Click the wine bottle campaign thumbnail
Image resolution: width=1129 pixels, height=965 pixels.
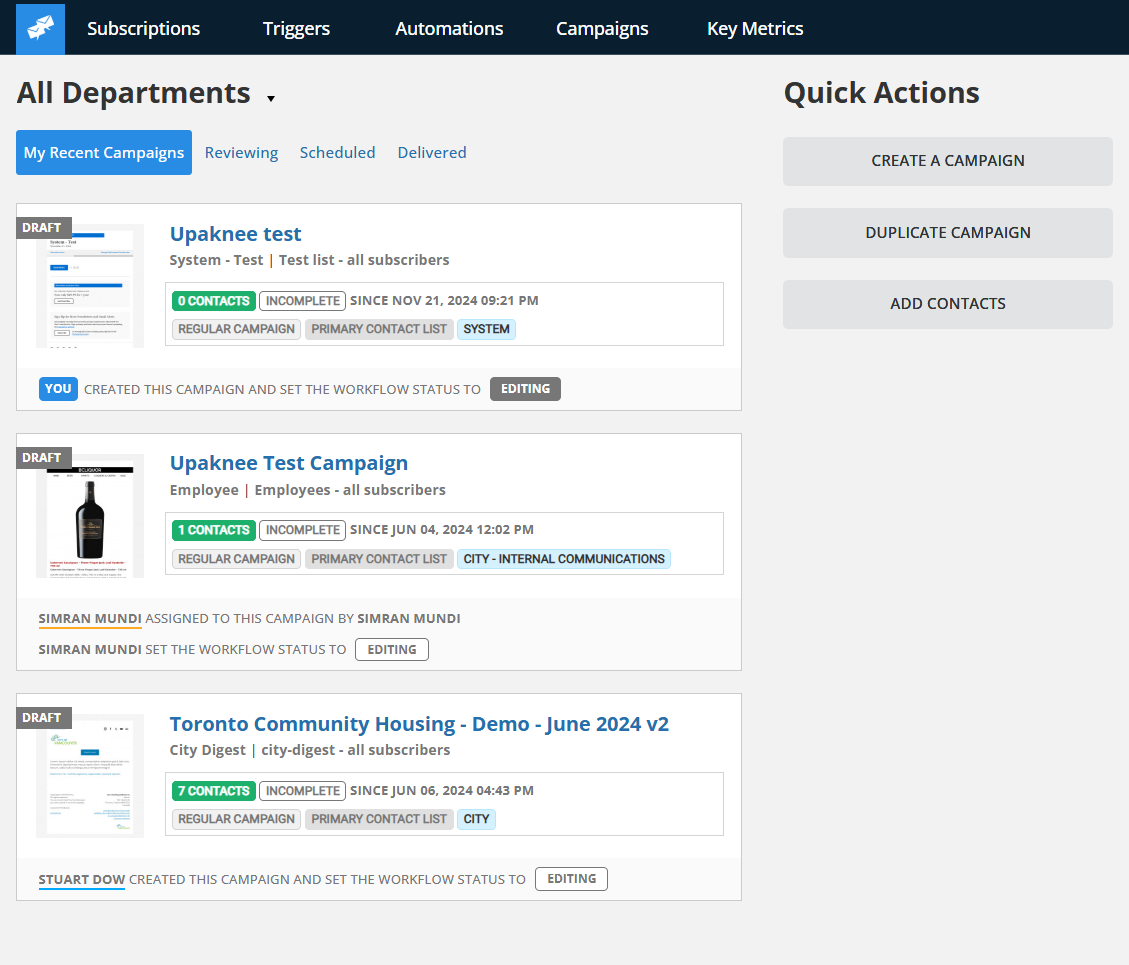click(x=89, y=516)
